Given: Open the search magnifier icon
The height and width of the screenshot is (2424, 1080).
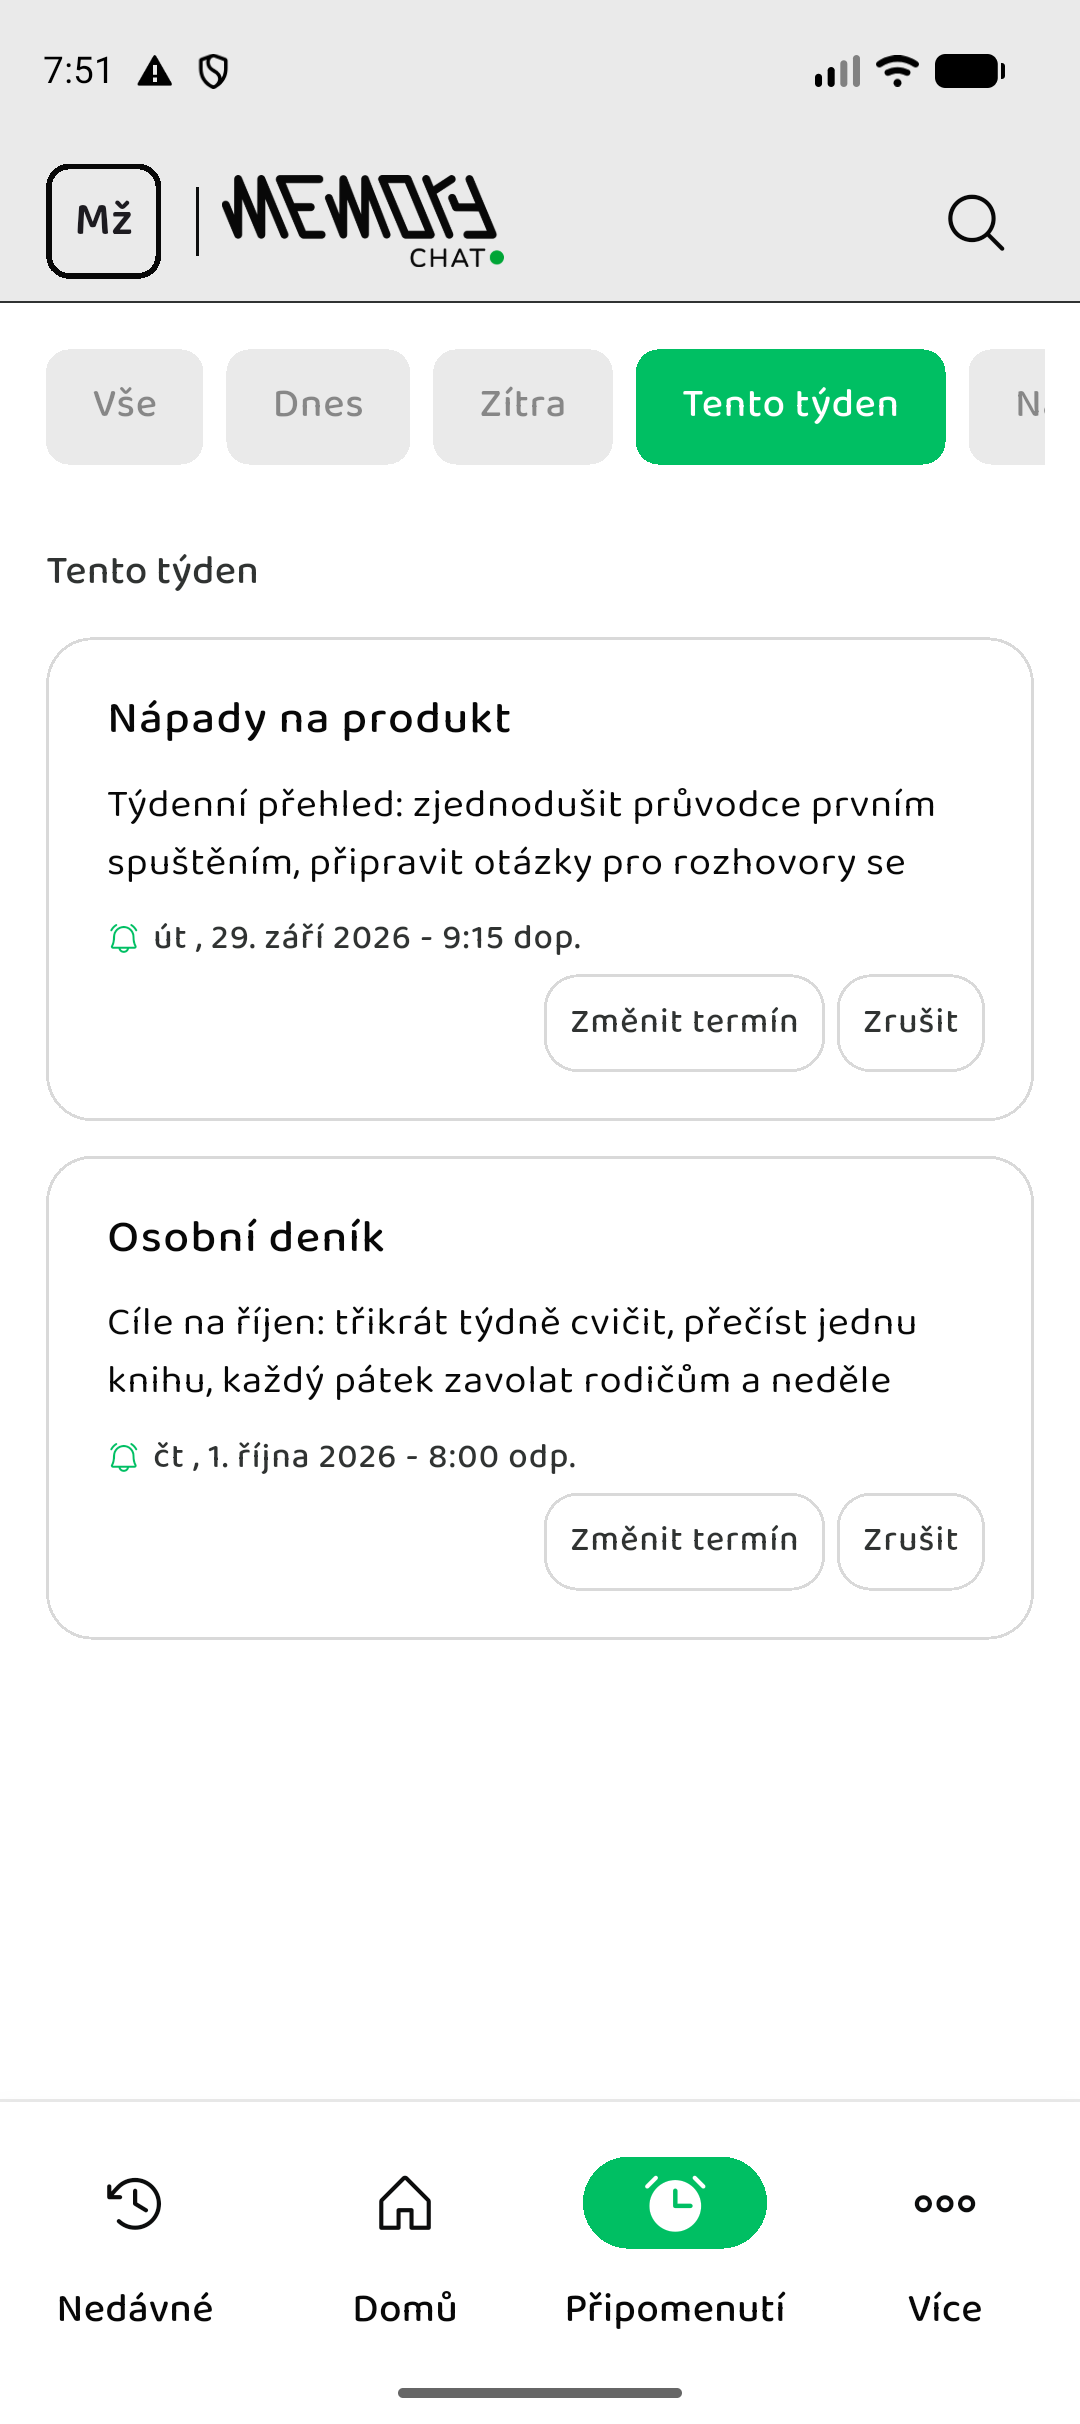Looking at the screenshot, I should point(976,222).
